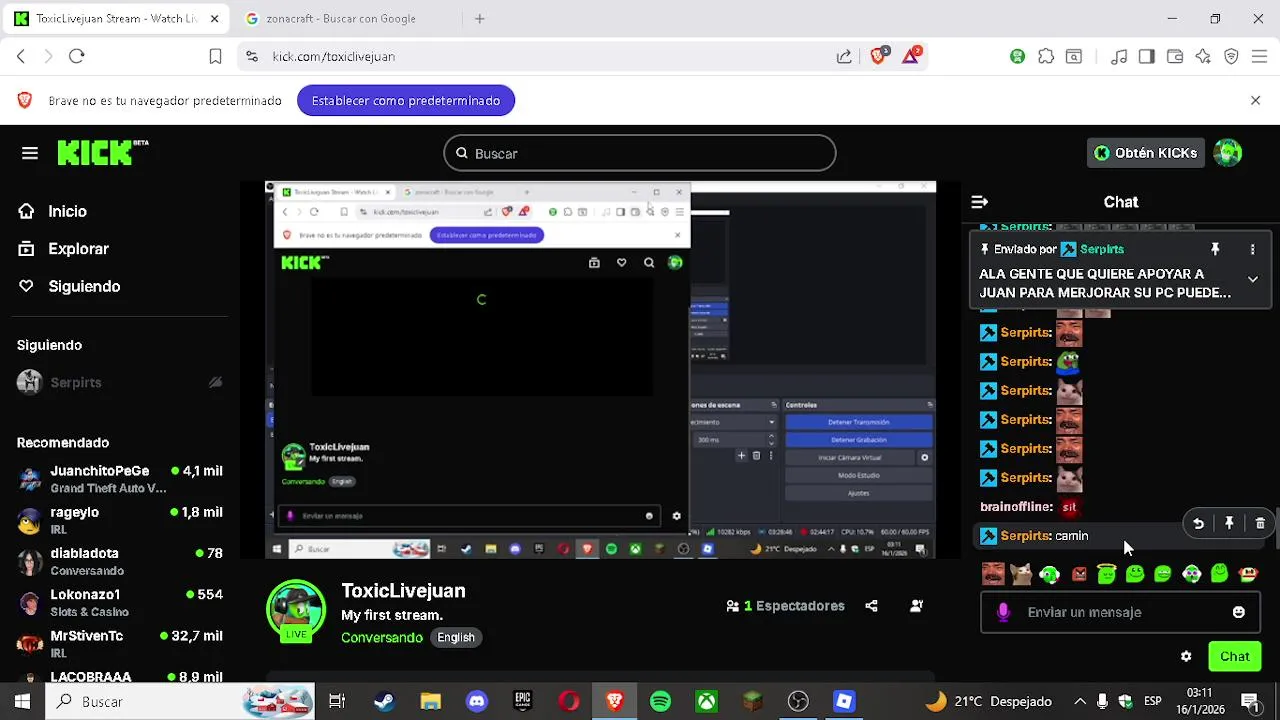Open browser extensions puzzle icon
The height and width of the screenshot is (720, 1280).
1046,57
